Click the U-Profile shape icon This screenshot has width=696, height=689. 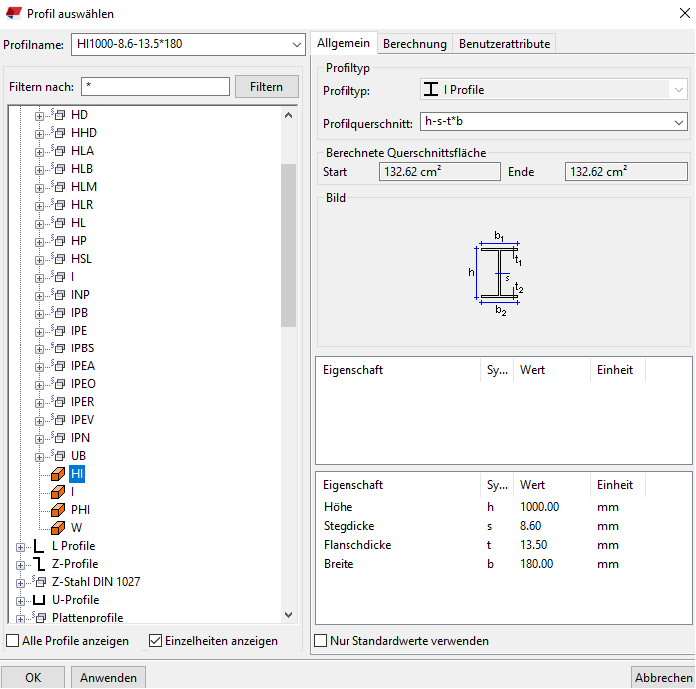(39, 600)
